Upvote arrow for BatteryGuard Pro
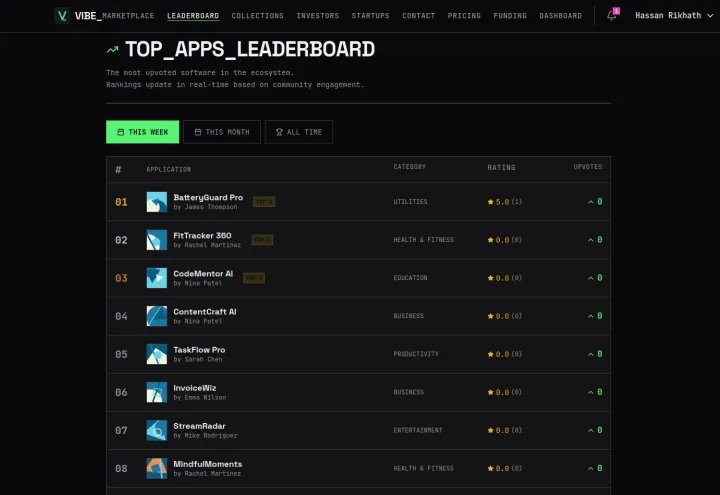720x495 pixels. point(591,202)
